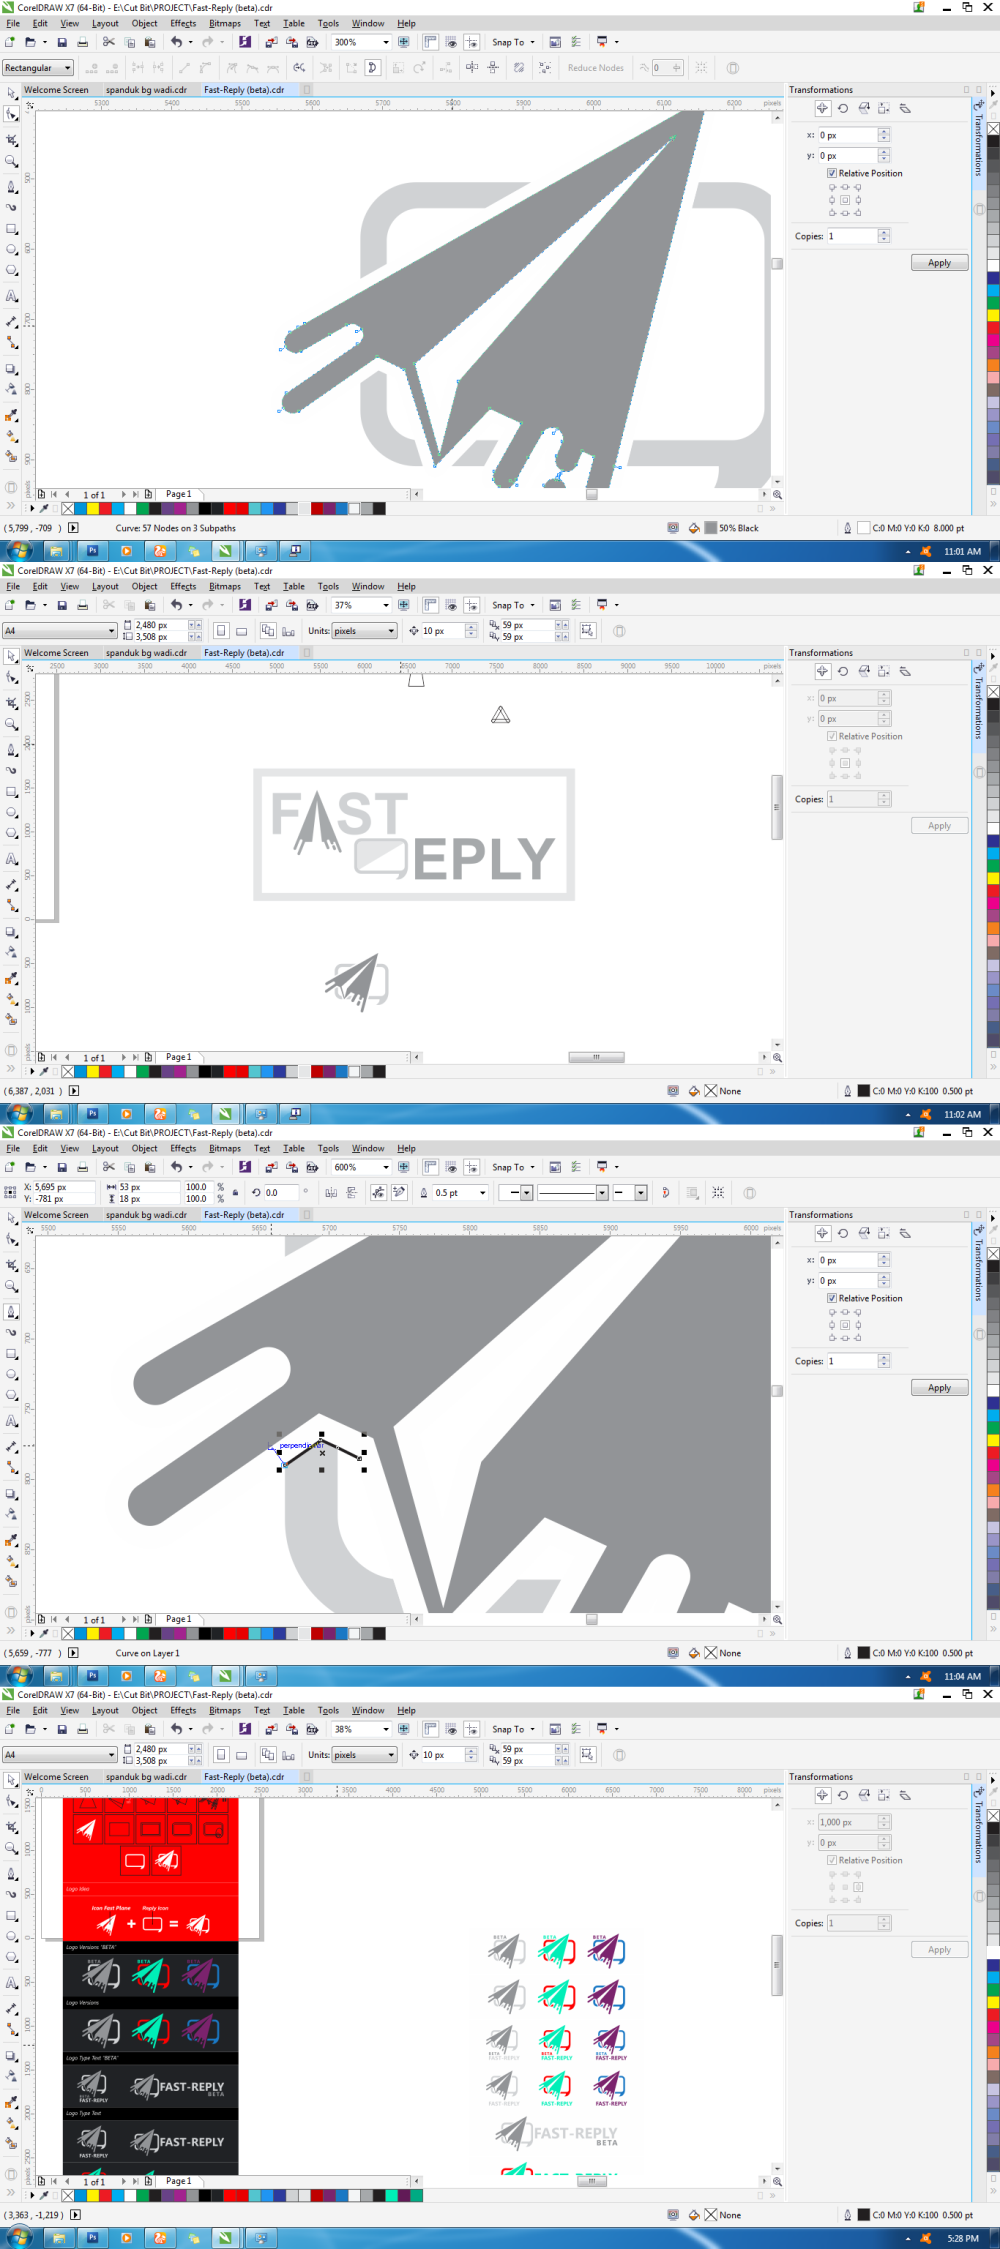Select the Shape tool in 600% zoom window toolbox

[12, 1239]
